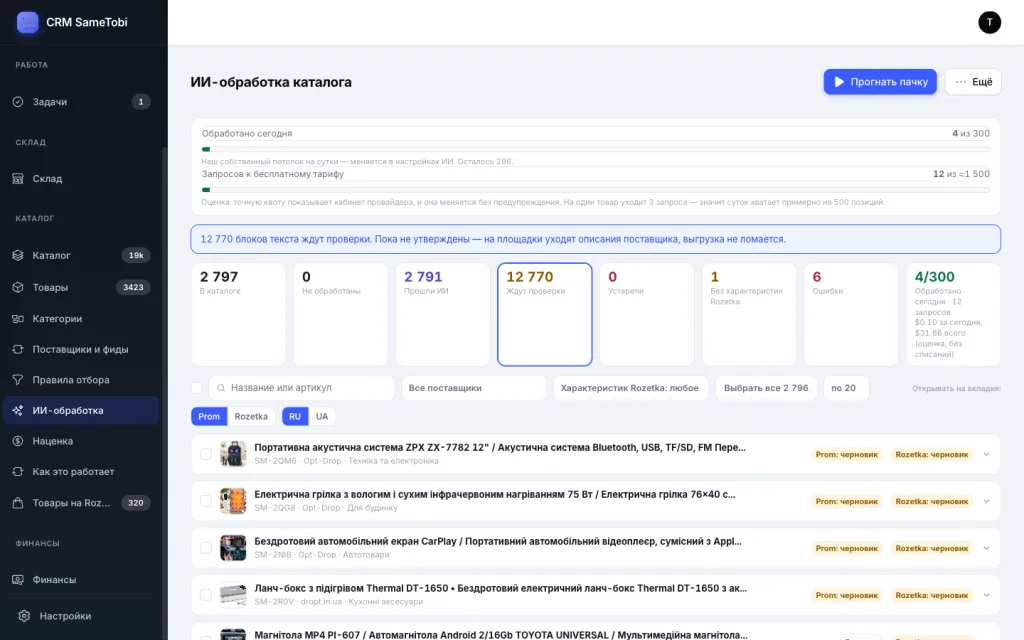Viewport: 1024px width, 640px height.
Task: Open the user avatar T menu
Action: click(989, 22)
